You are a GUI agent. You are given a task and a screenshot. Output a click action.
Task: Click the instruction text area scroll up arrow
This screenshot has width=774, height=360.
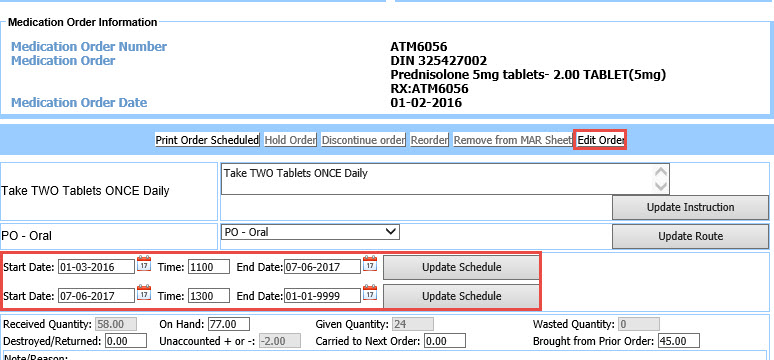[x=661, y=172]
